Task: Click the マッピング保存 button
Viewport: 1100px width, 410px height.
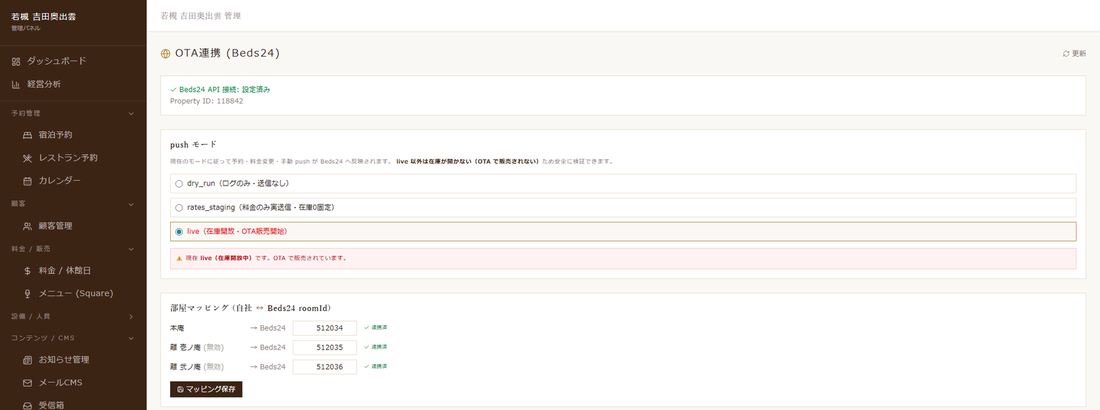Action: point(206,389)
